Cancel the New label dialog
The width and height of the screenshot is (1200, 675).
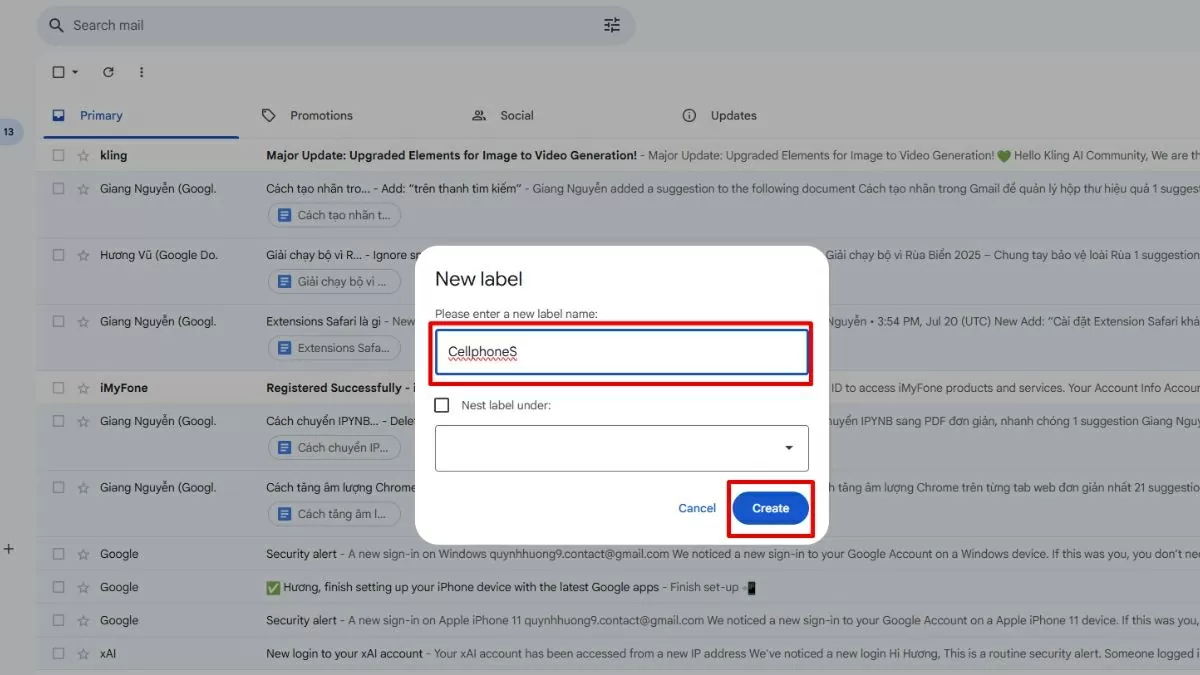coord(696,508)
